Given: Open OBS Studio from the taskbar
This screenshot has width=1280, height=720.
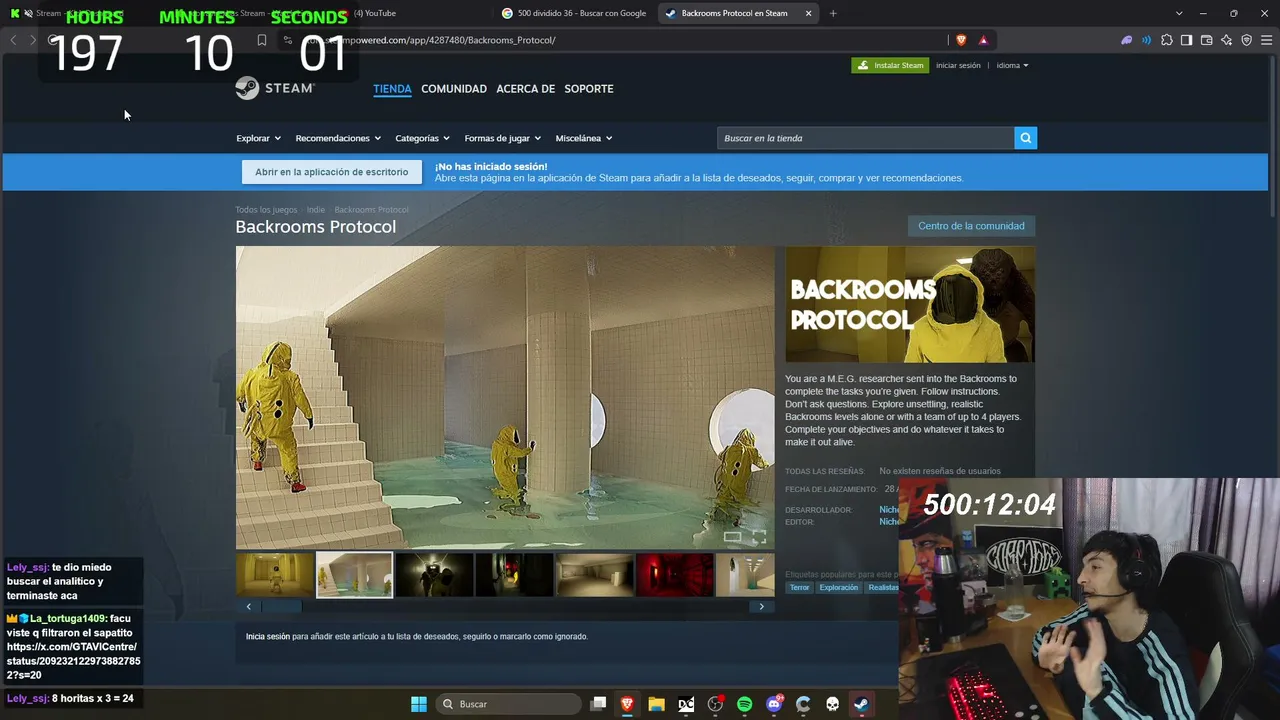Looking at the screenshot, I should click(715, 704).
